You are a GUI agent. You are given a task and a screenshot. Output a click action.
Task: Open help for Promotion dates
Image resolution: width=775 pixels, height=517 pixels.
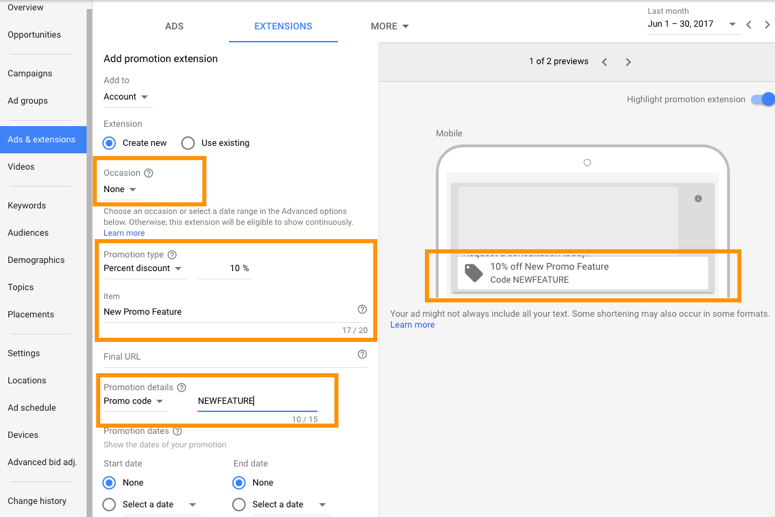[177, 431]
